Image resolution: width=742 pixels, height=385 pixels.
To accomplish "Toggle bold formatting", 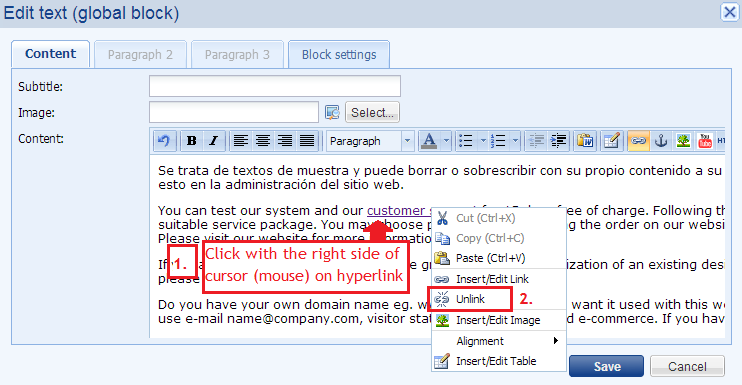I will click(x=192, y=140).
